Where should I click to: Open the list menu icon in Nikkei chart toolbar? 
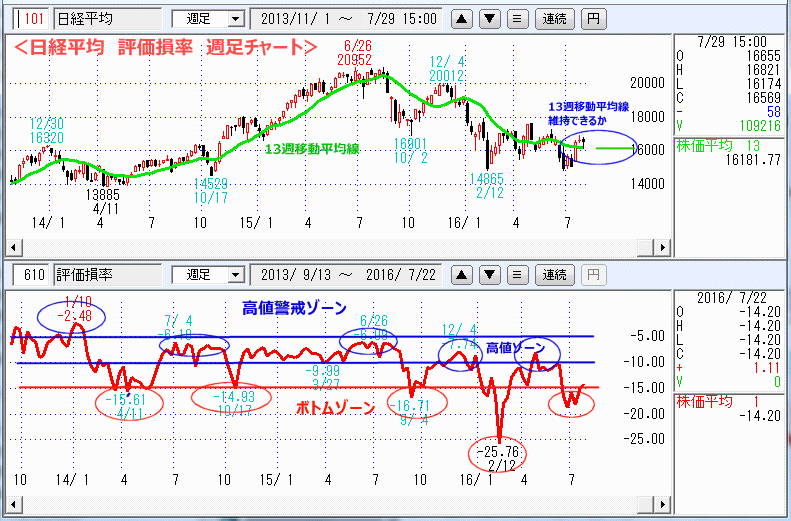pyautogui.click(x=517, y=19)
